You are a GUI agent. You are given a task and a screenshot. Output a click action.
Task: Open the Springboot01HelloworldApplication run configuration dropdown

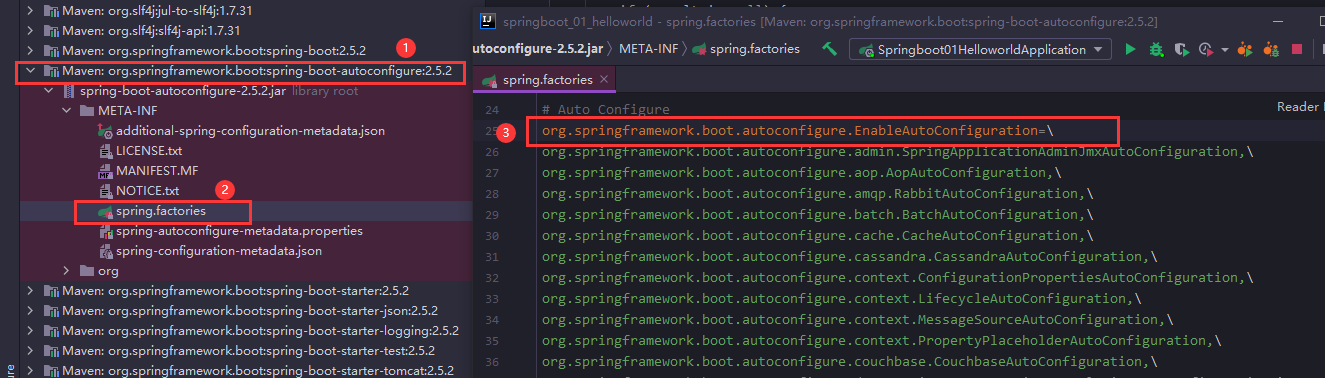point(980,49)
